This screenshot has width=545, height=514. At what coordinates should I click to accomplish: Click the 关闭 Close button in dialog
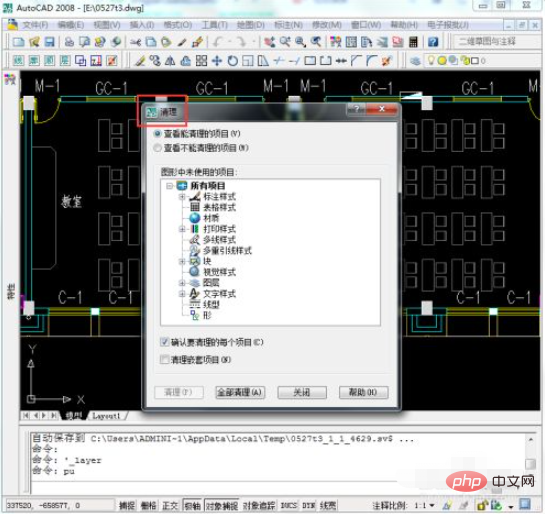302,392
